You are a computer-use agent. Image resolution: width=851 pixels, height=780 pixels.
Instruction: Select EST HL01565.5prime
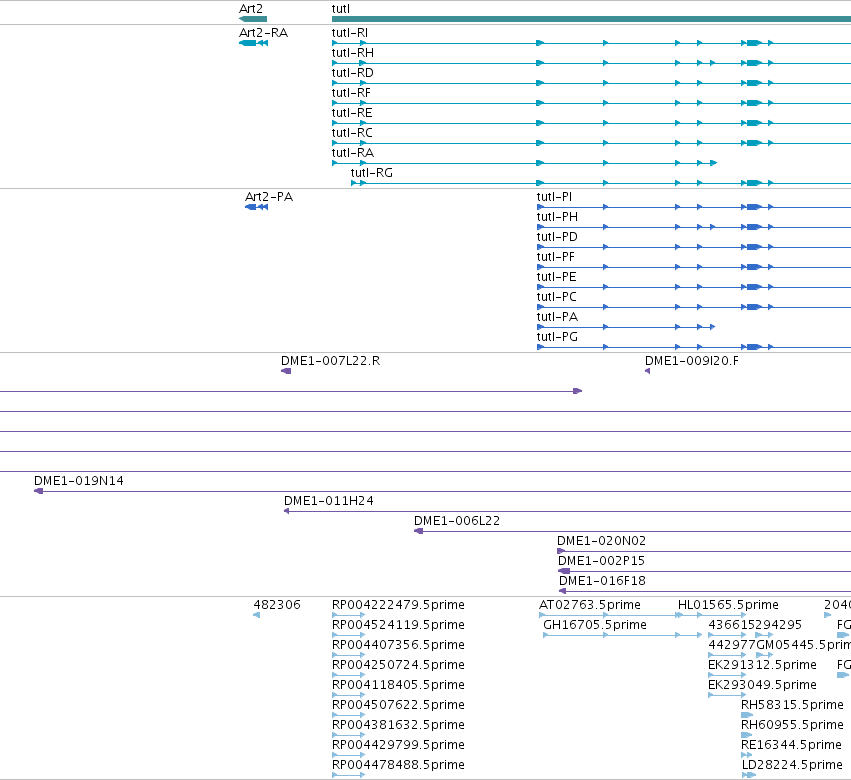pos(728,605)
